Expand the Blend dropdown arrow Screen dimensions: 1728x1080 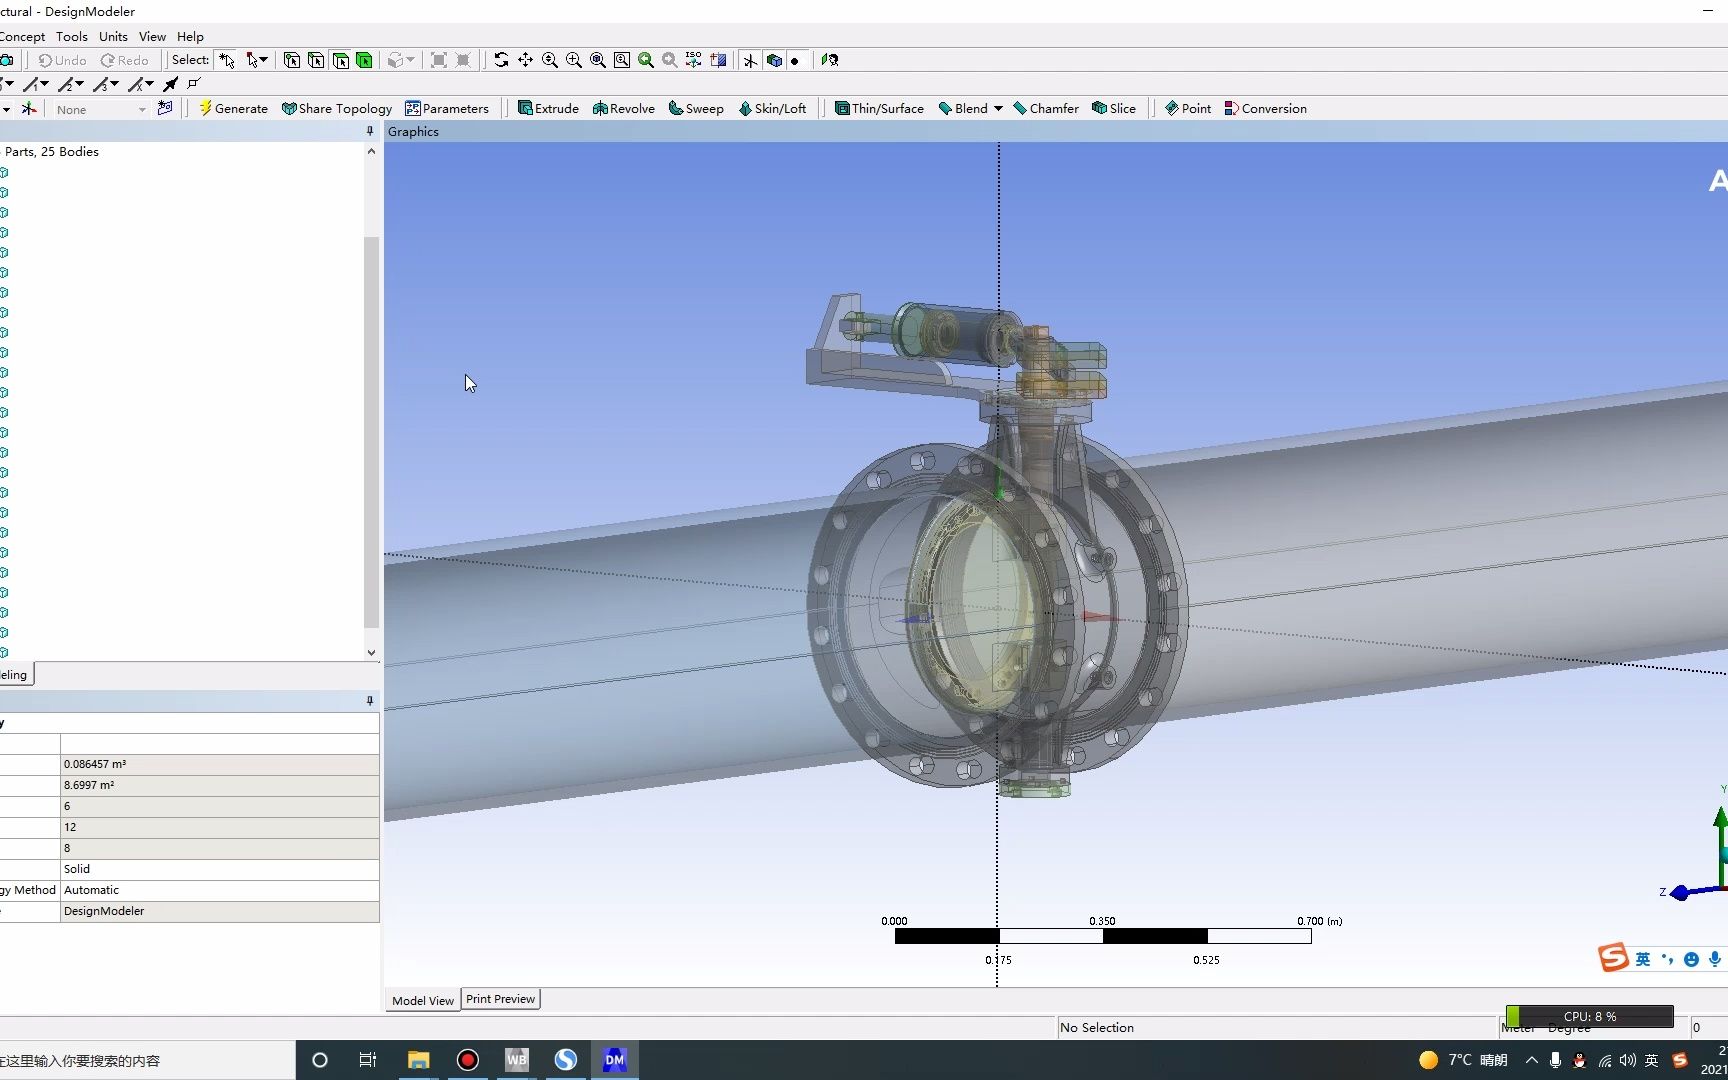[x=998, y=108]
